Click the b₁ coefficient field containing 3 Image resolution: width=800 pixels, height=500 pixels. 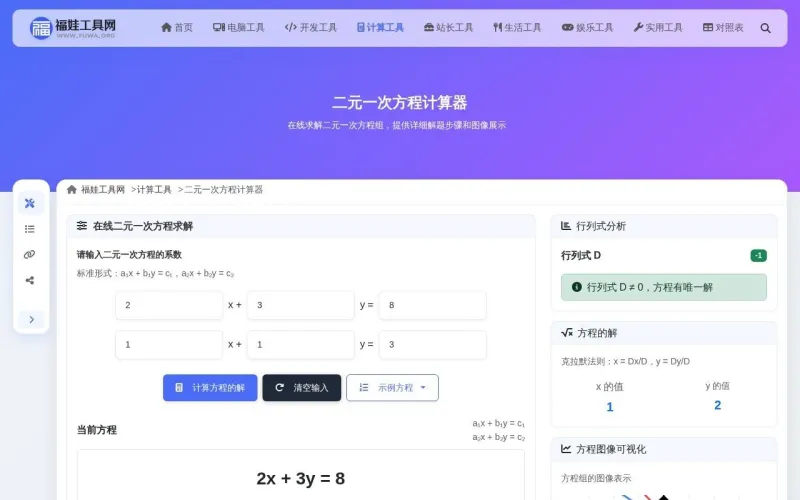tap(301, 305)
